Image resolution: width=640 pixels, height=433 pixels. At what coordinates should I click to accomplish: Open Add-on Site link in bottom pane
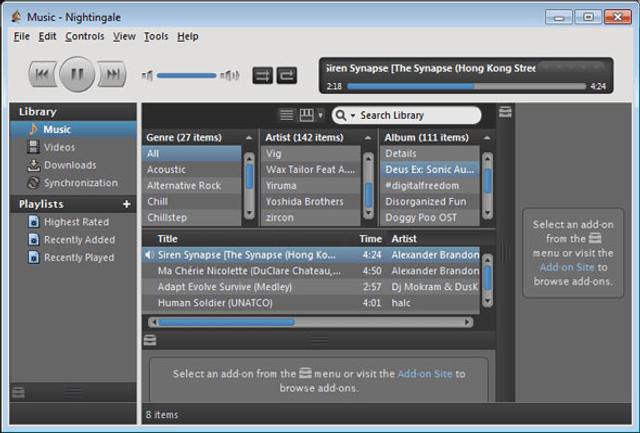(x=425, y=374)
